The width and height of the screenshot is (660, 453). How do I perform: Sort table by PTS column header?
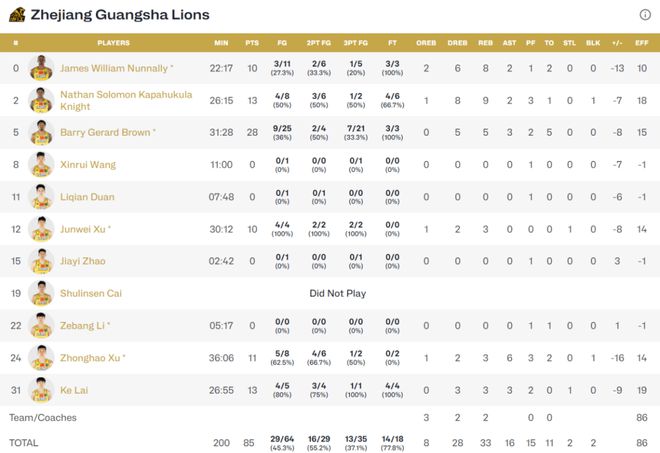click(x=251, y=43)
